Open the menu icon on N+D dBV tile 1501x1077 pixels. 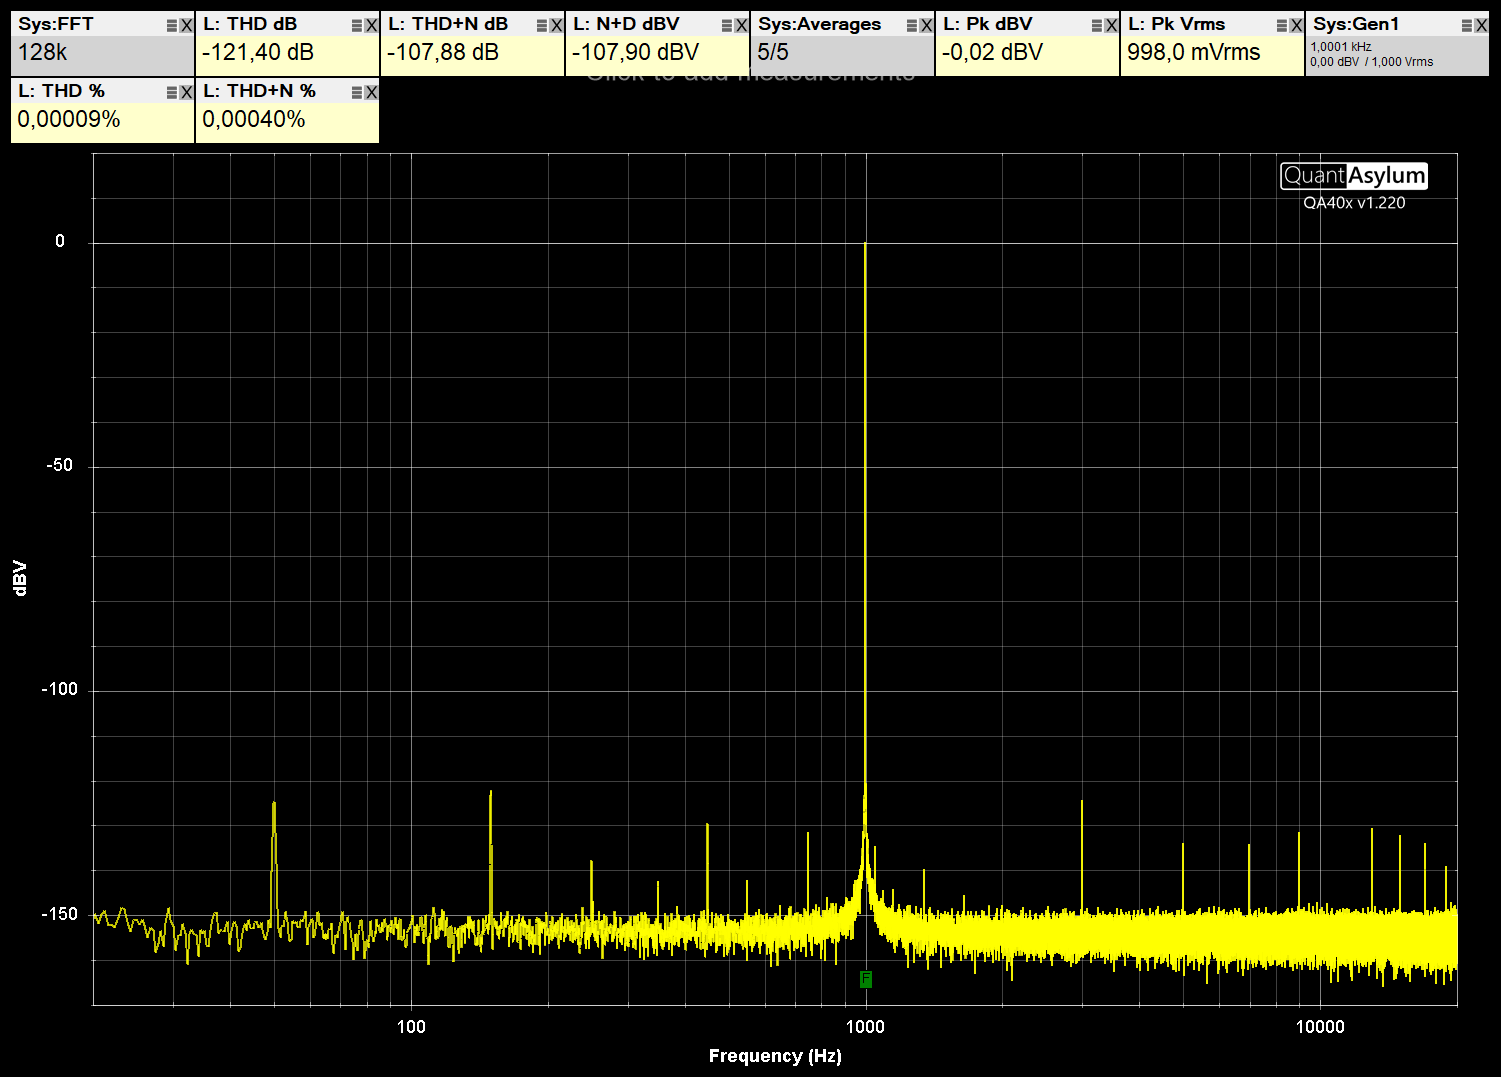point(727,26)
